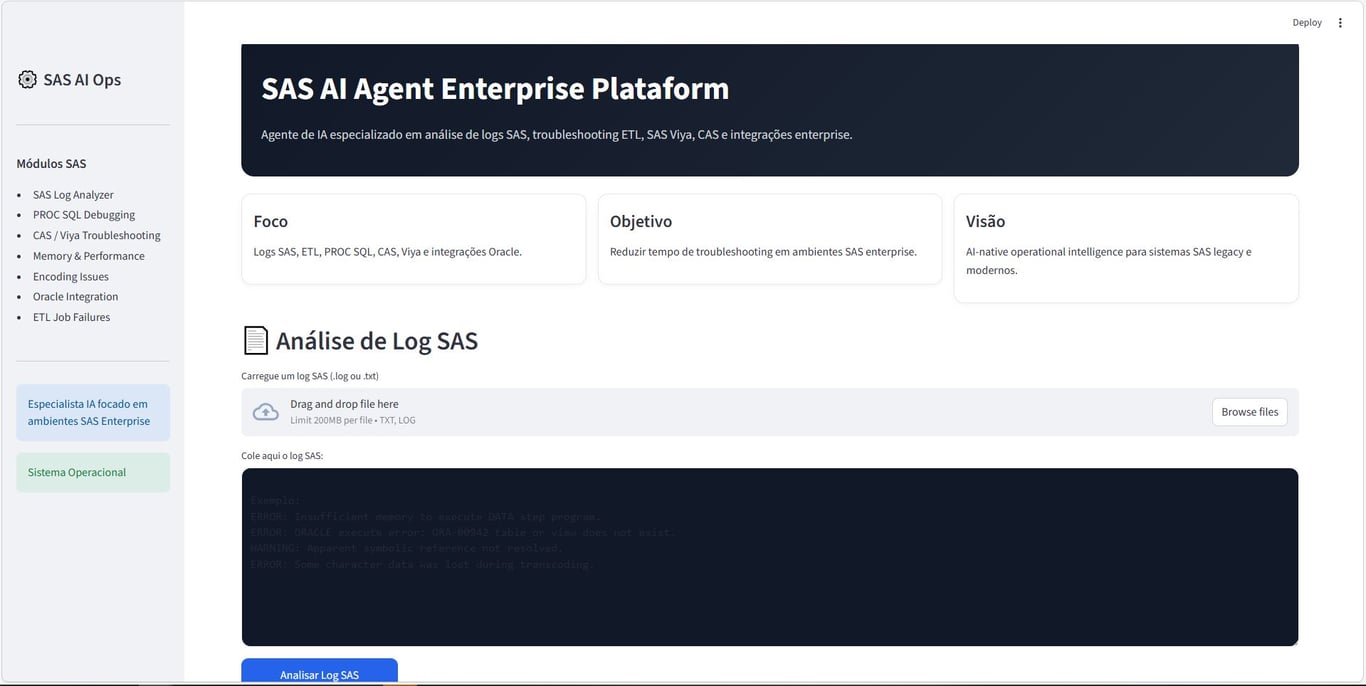Click the Análise de Log SAS heading
The image size is (1366, 686).
tap(377, 341)
